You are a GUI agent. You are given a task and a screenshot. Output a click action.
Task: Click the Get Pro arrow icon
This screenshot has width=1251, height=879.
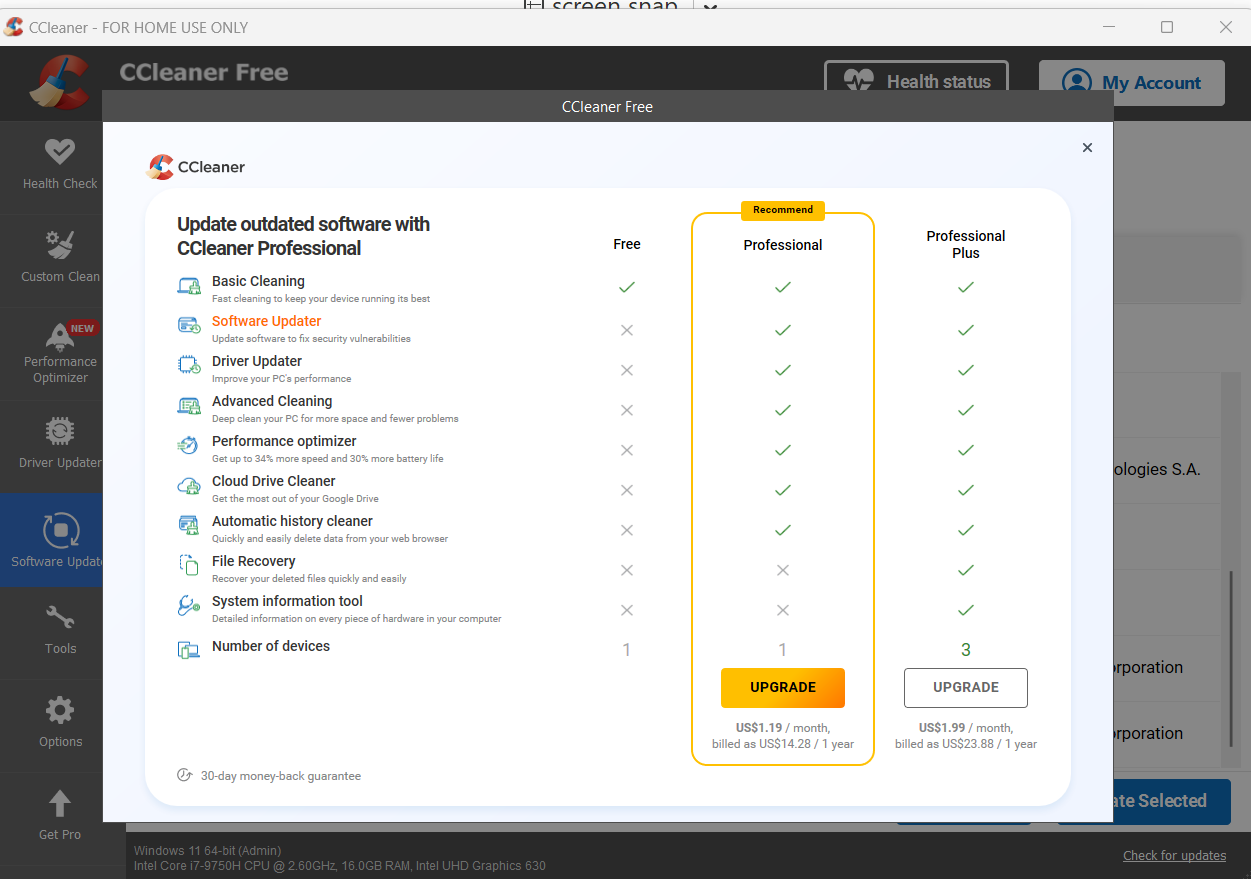60,803
